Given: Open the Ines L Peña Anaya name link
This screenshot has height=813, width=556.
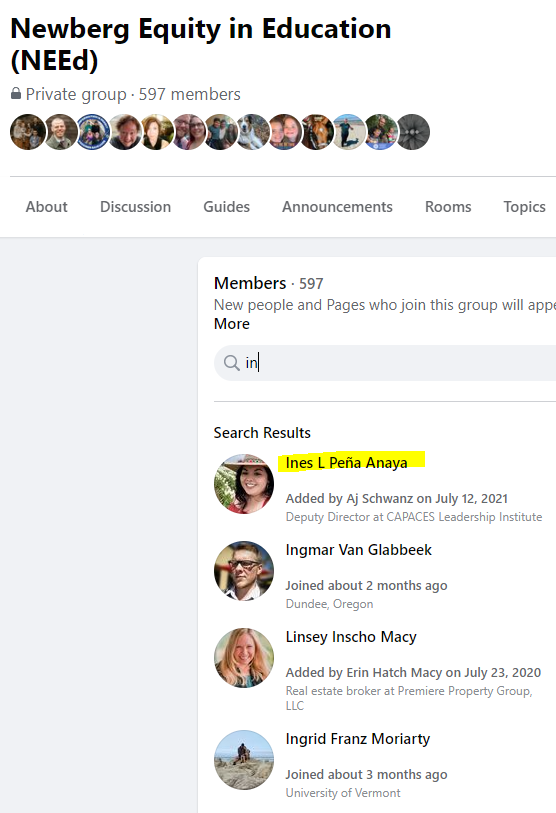Looking at the screenshot, I should coord(346,462).
